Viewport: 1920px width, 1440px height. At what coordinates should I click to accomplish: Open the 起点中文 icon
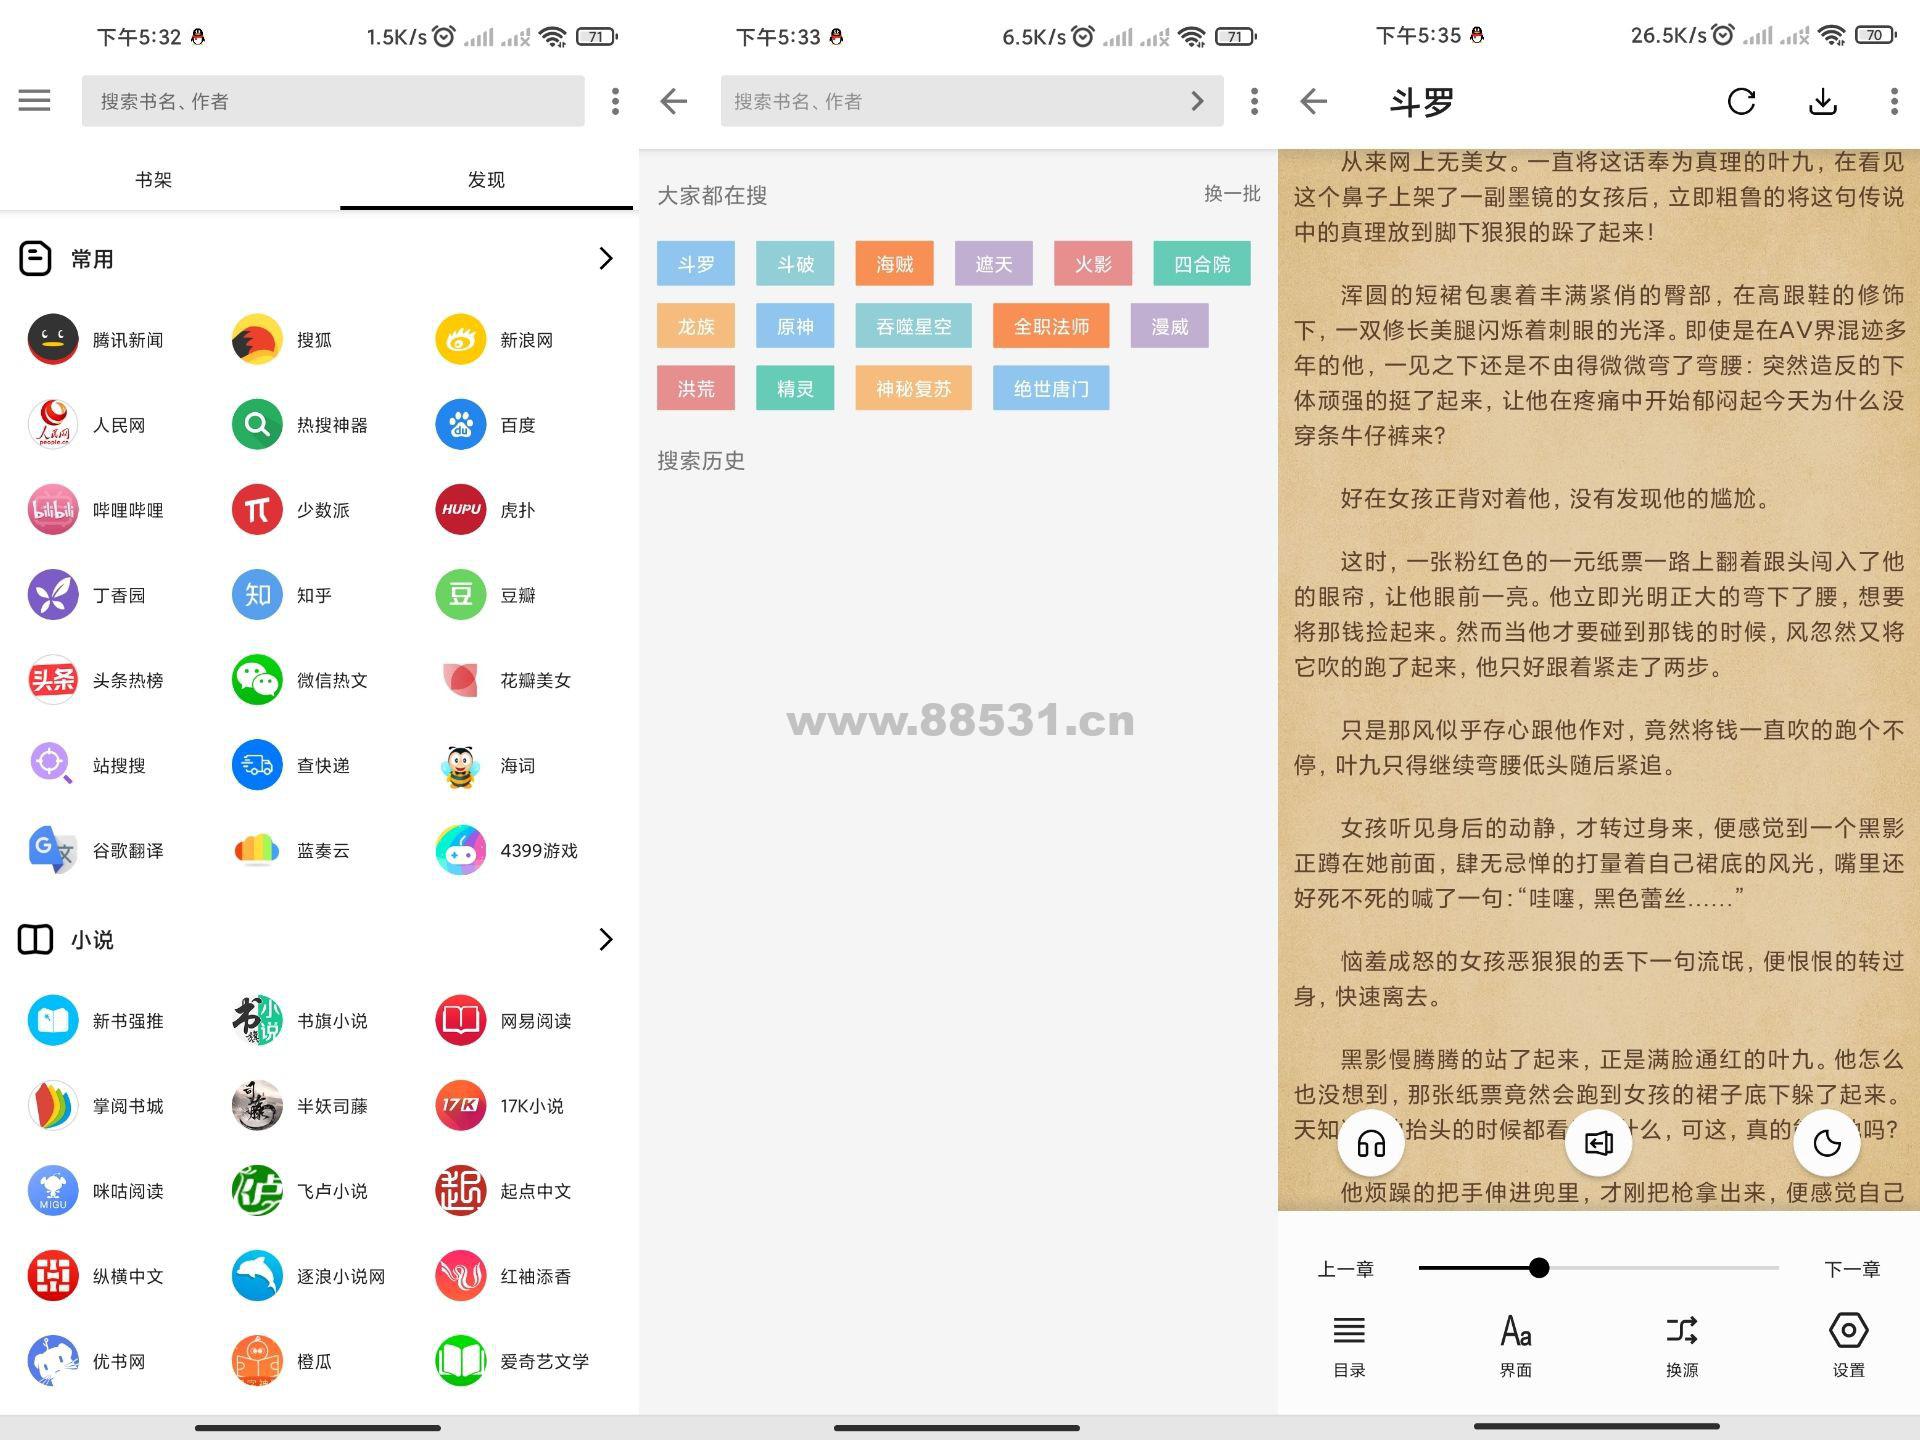(x=461, y=1191)
